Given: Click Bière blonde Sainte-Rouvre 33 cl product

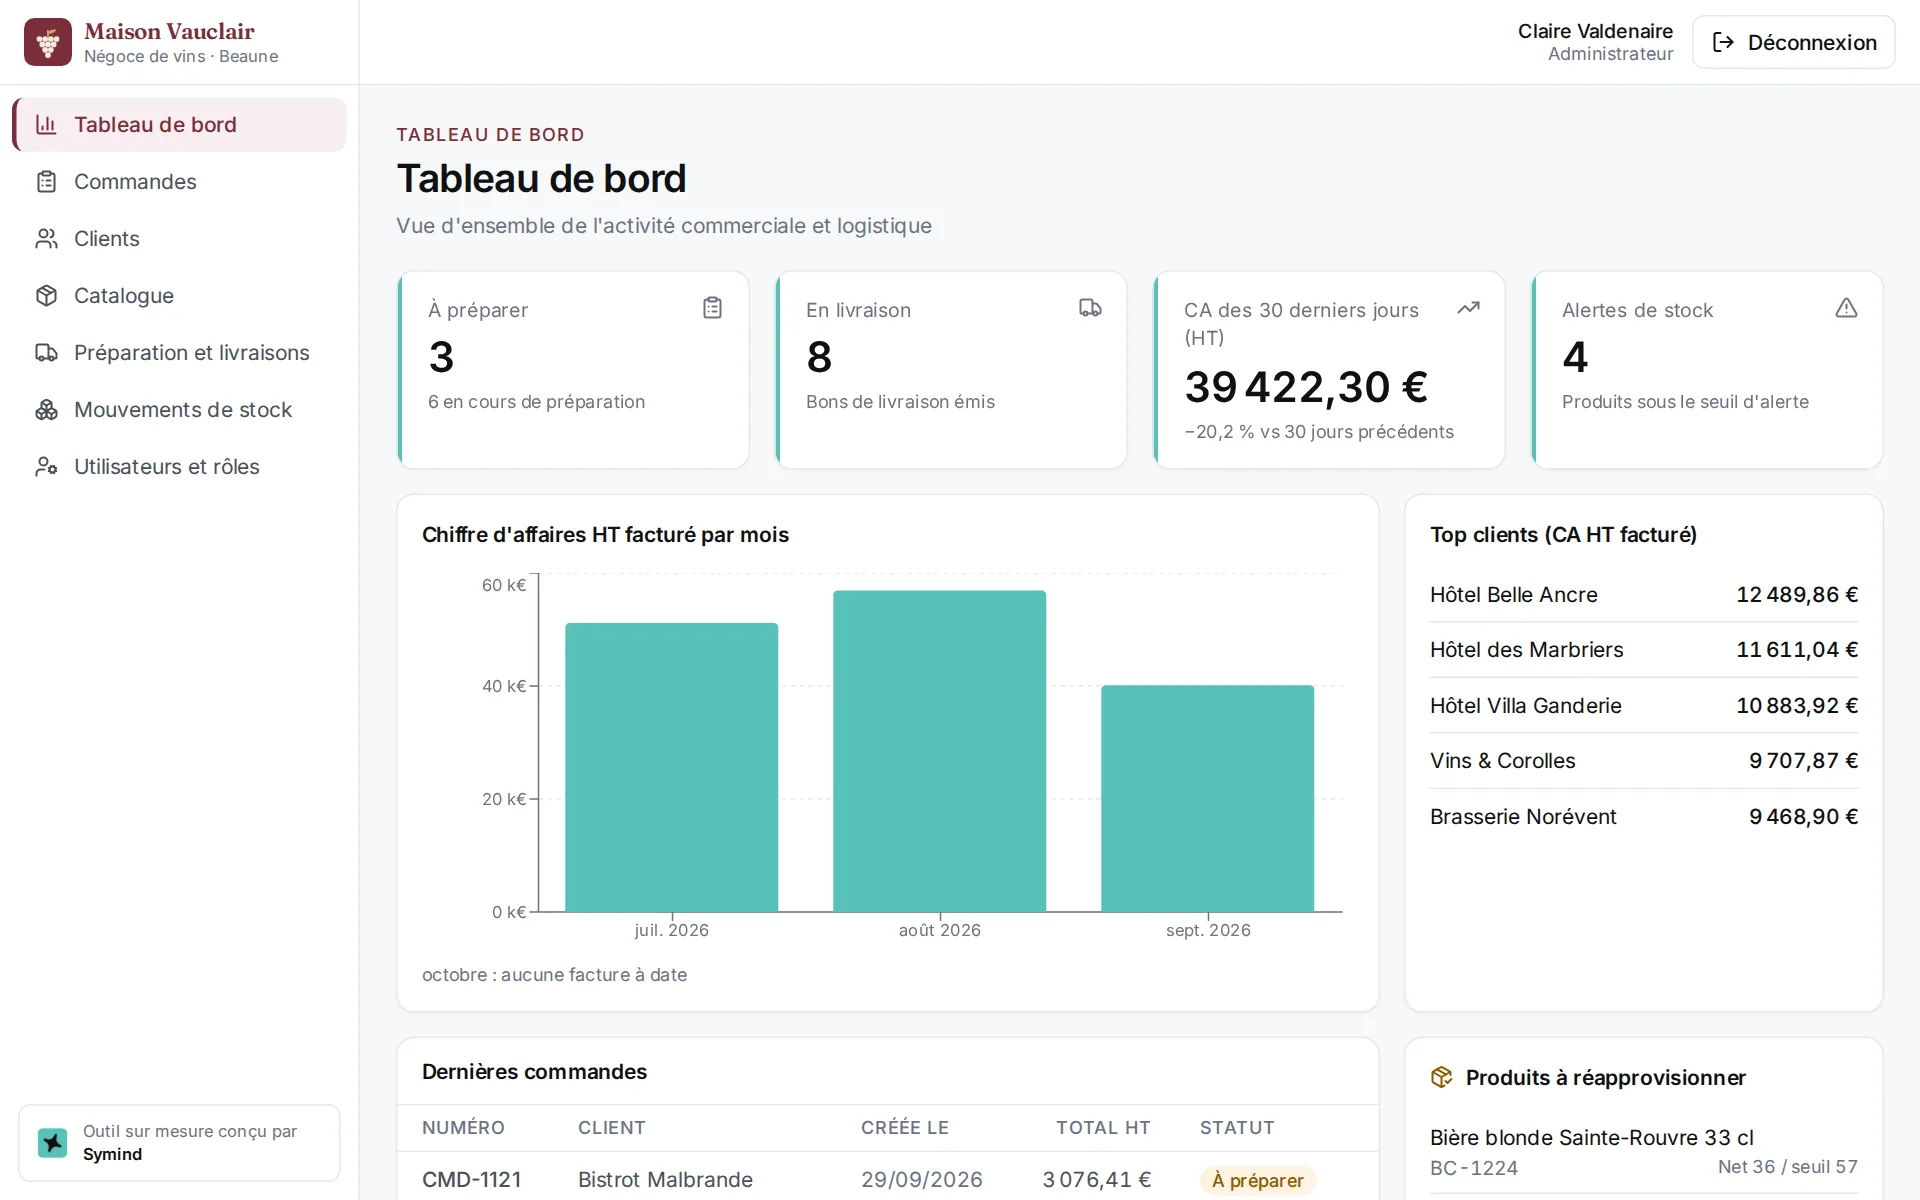Looking at the screenshot, I should click(1592, 1138).
